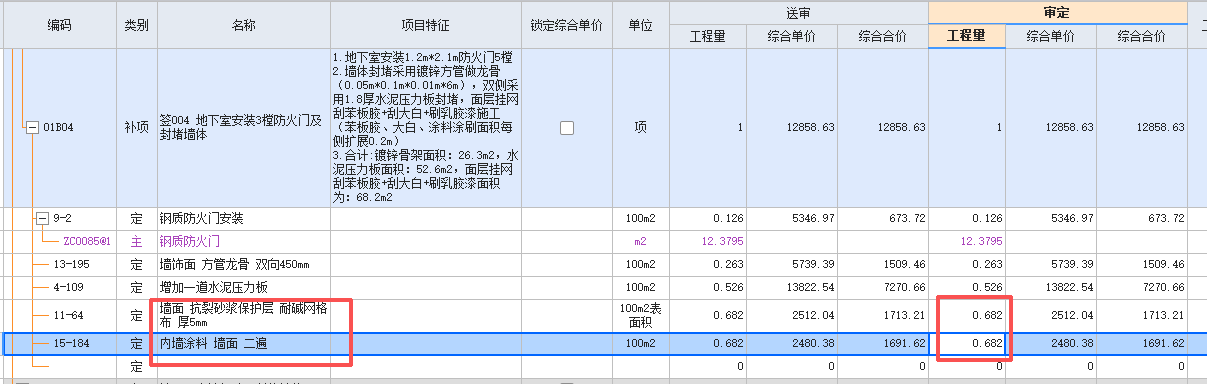The height and width of the screenshot is (384, 1207).
Task: Select the cell 墙饰面 方管龙骨 双向450mm
Action: pos(243,264)
